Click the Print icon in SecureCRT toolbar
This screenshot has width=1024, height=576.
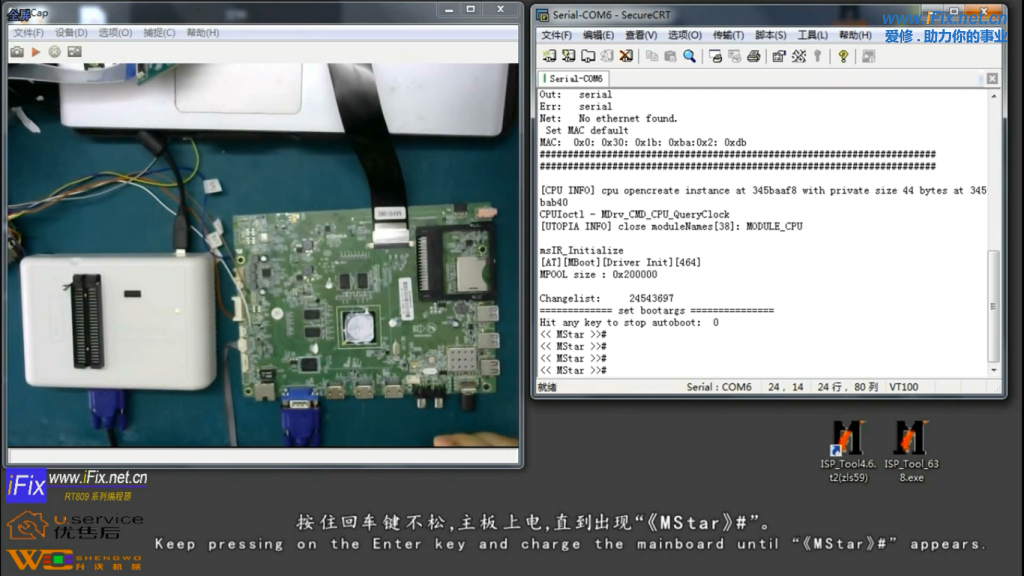754,56
